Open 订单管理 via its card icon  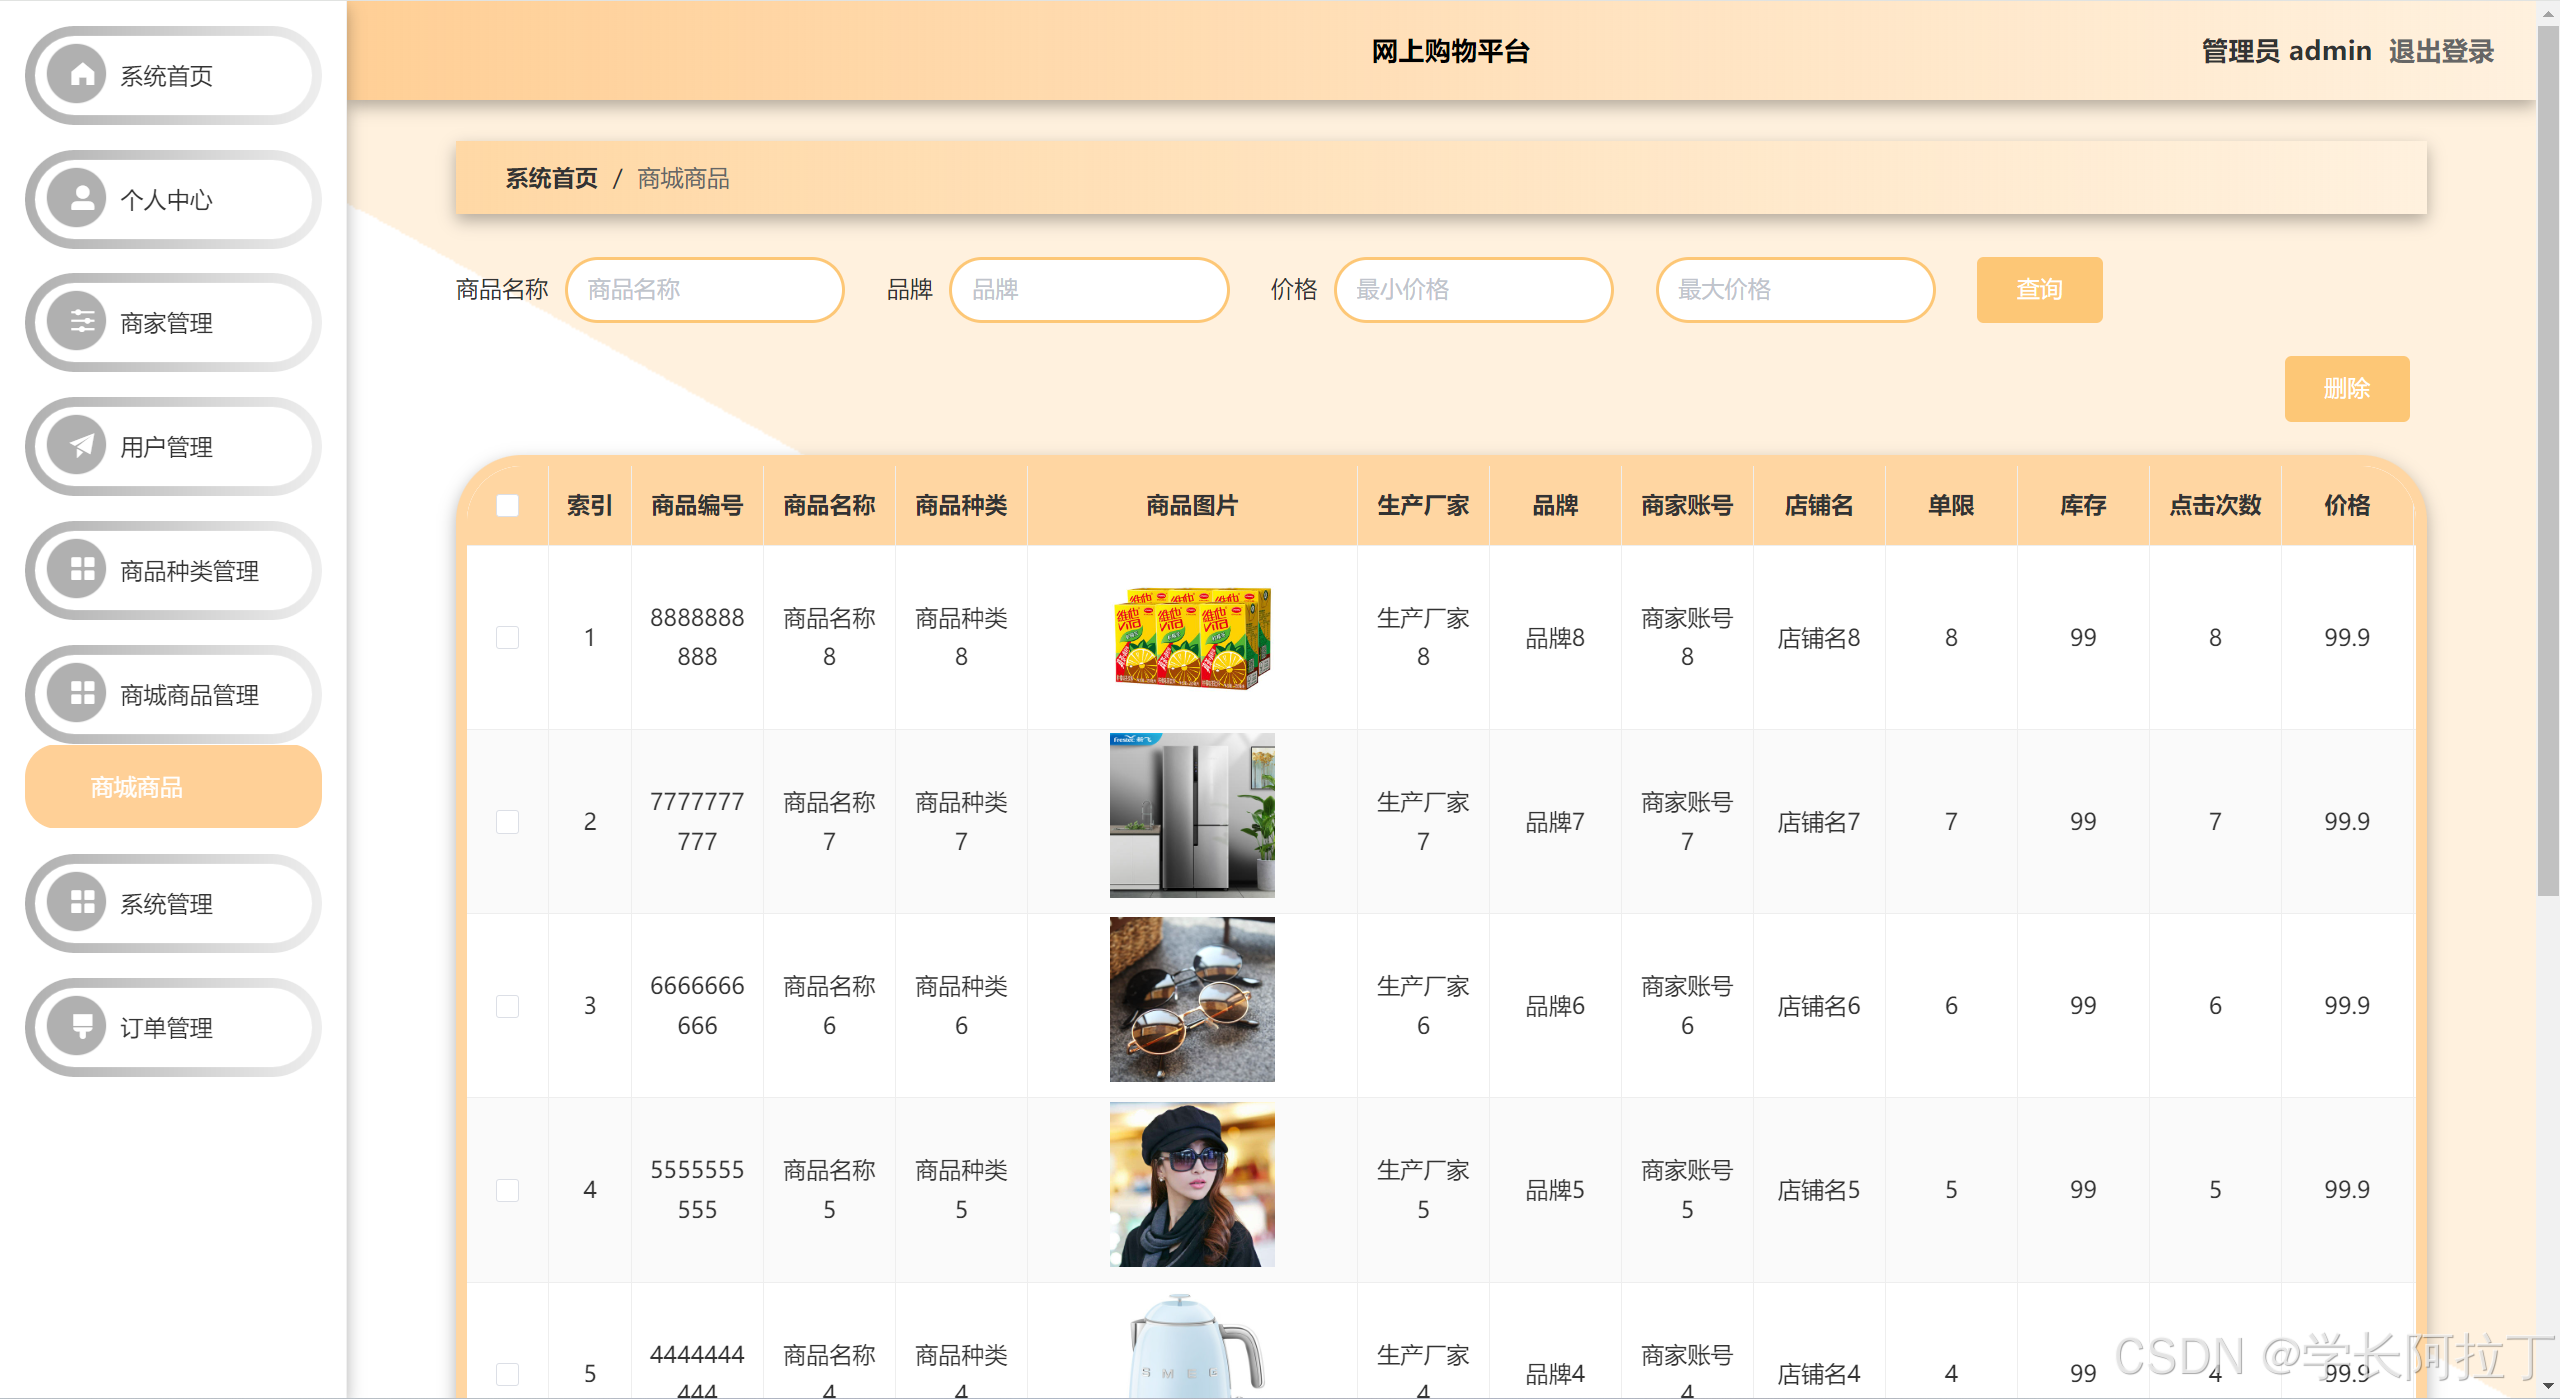coord(81,1027)
